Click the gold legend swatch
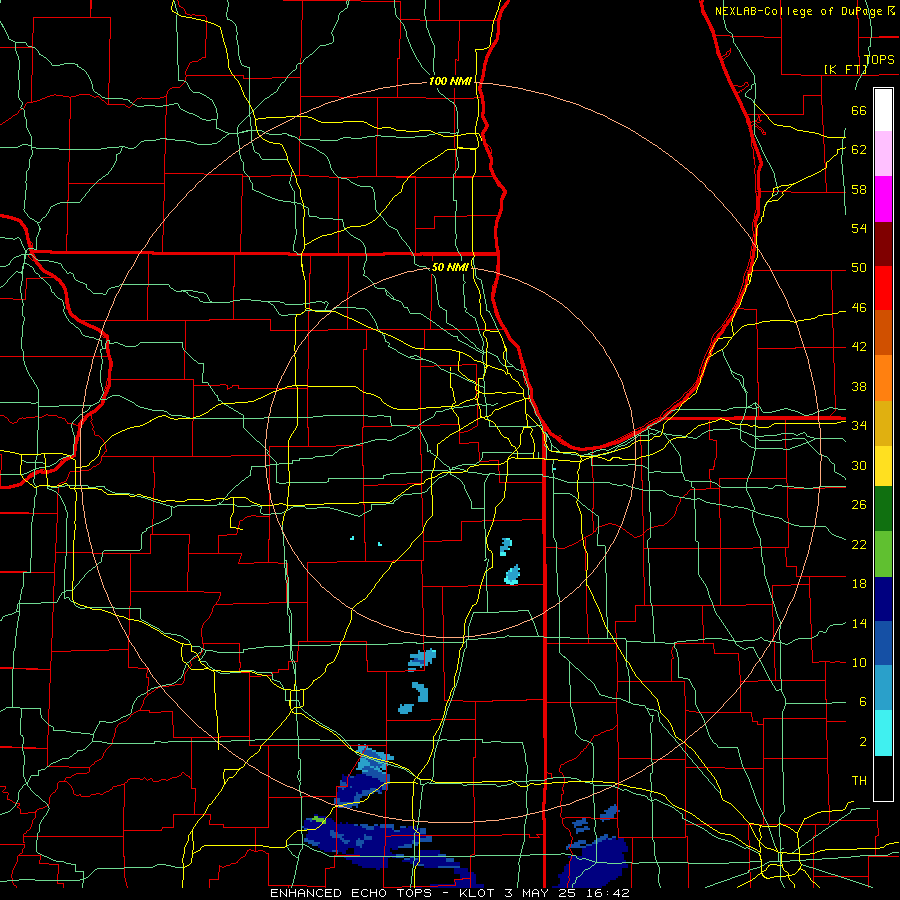 (x=883, y=423)
